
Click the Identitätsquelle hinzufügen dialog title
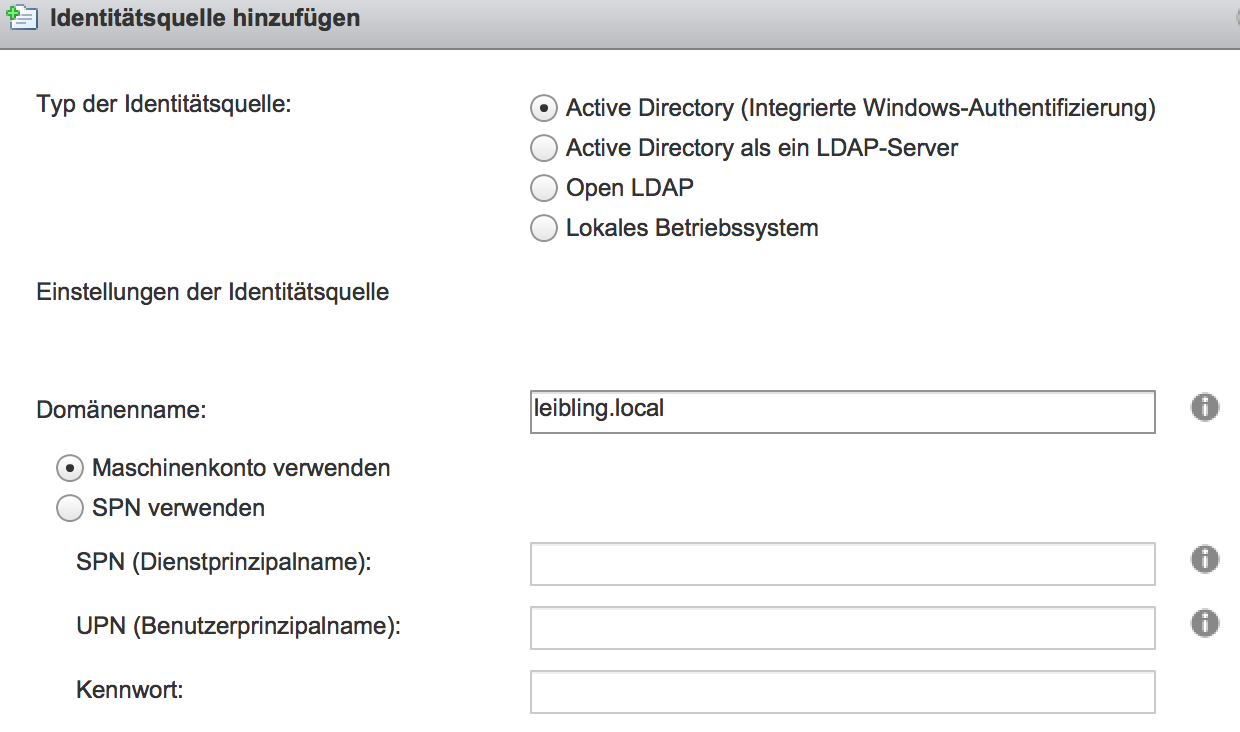(205, 18)
